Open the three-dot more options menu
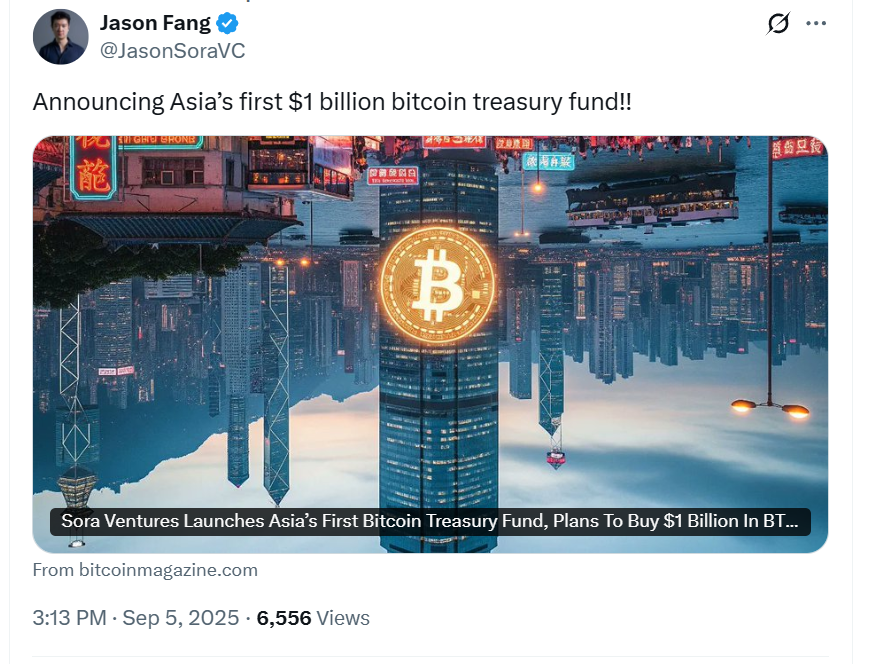Image resolution: width=872 pixels, height=664 pixels. (816, 23)
